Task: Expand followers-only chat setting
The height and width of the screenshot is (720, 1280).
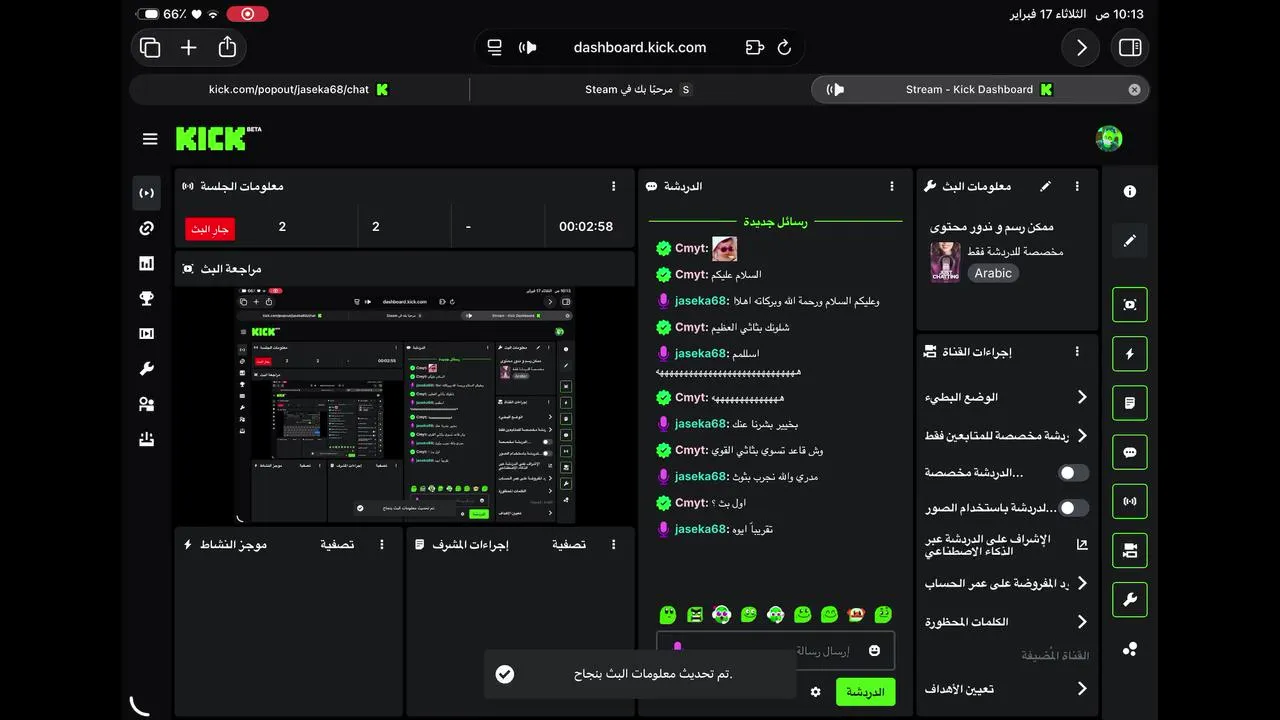Action: 1006,436
